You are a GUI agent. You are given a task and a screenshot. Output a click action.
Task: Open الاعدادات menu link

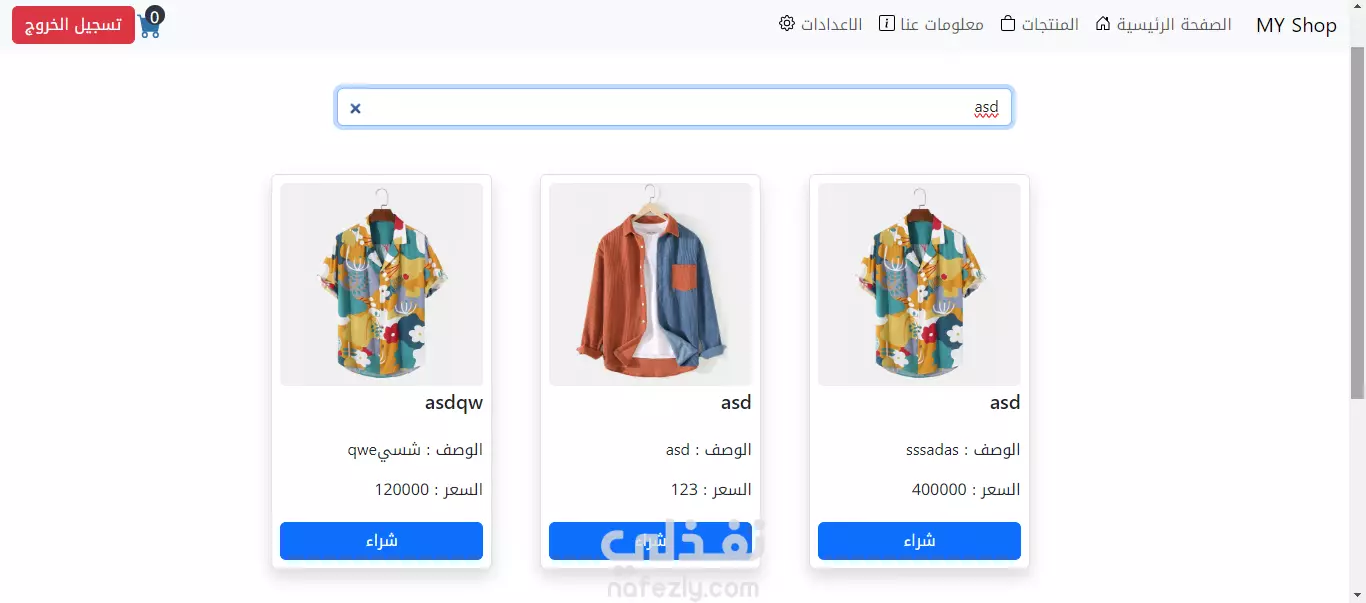[832, 24]
